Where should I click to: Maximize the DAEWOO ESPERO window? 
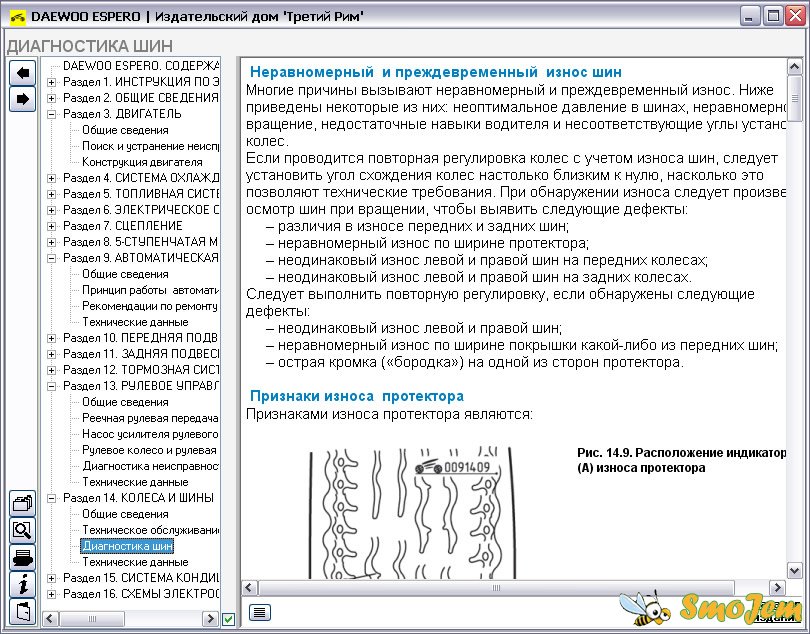pos(773,16)
